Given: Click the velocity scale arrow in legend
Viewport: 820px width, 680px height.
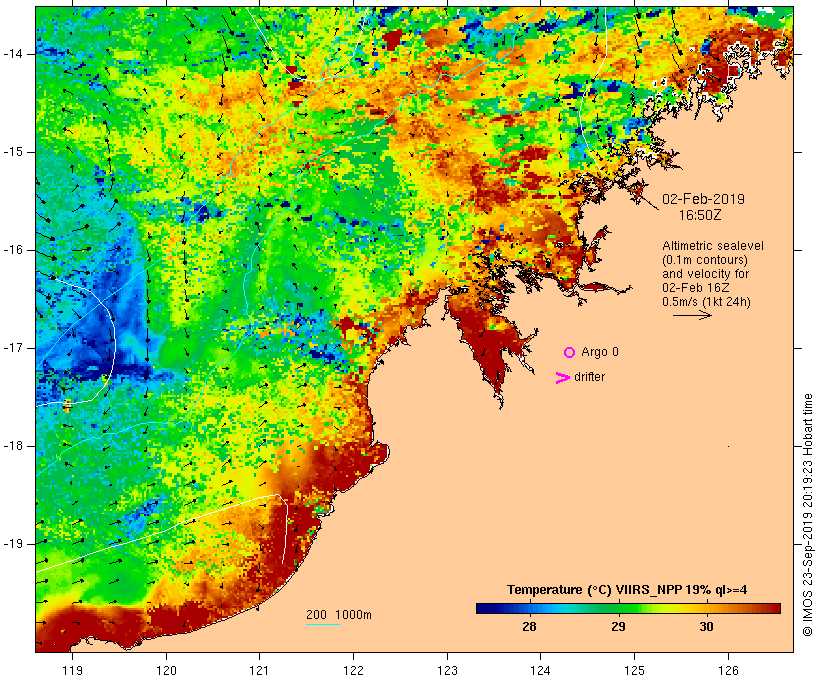Looking at the screenshot, I should click(692, 315).
